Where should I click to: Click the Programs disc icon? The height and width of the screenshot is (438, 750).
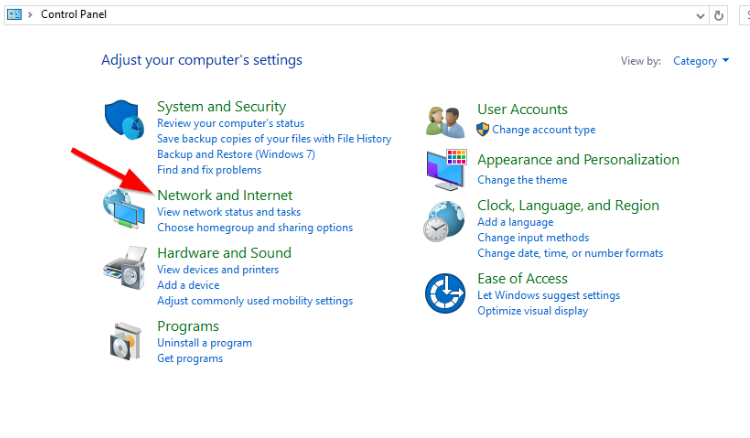click(125, 341)
